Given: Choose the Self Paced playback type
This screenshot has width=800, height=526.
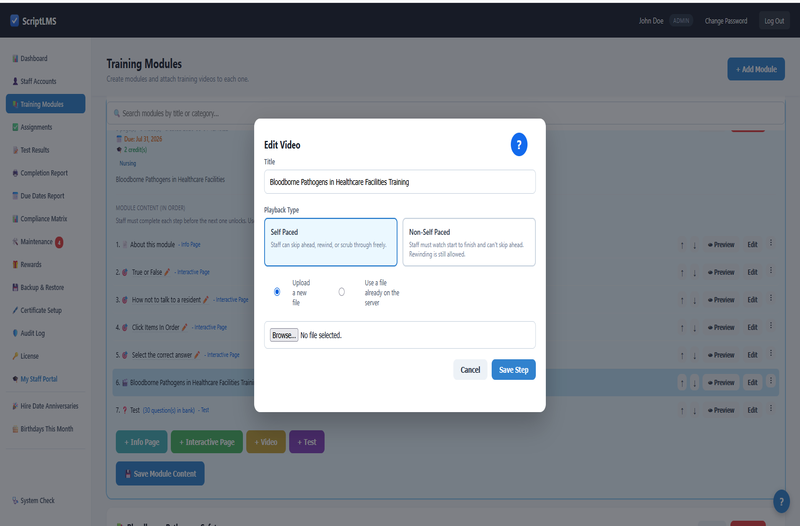Looking at the screenshot, I should (x=331, y=242).
